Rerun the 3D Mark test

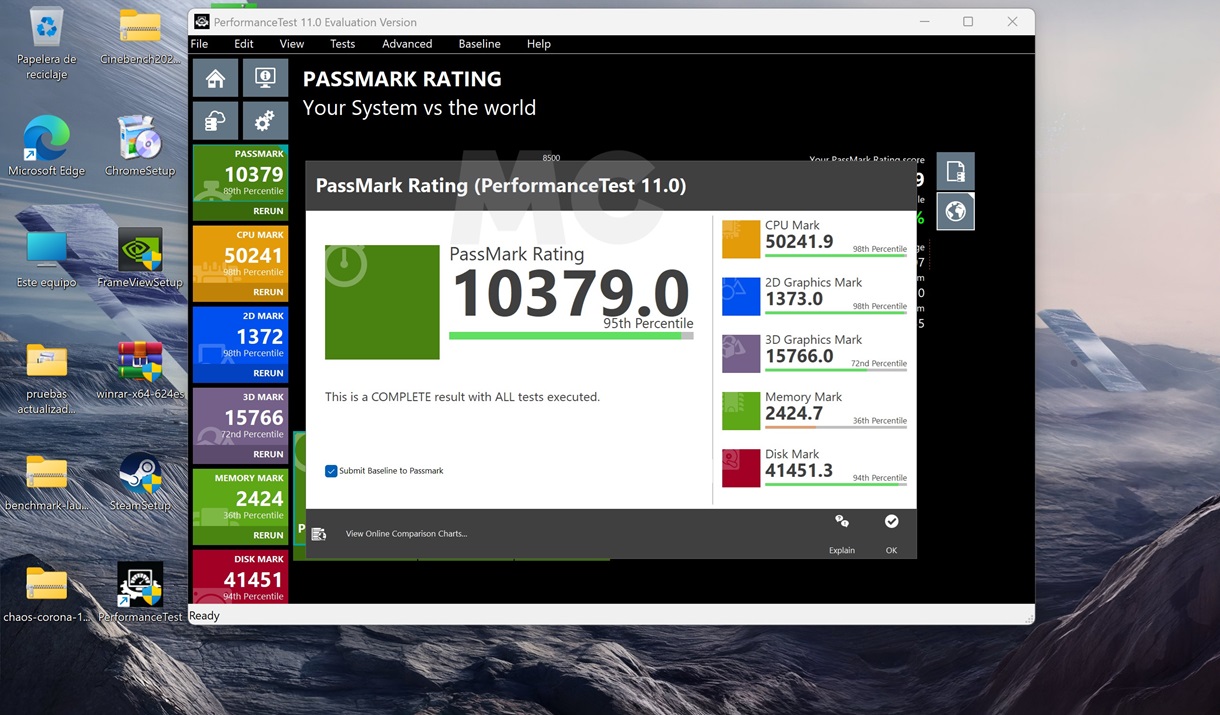coord(267,454)
